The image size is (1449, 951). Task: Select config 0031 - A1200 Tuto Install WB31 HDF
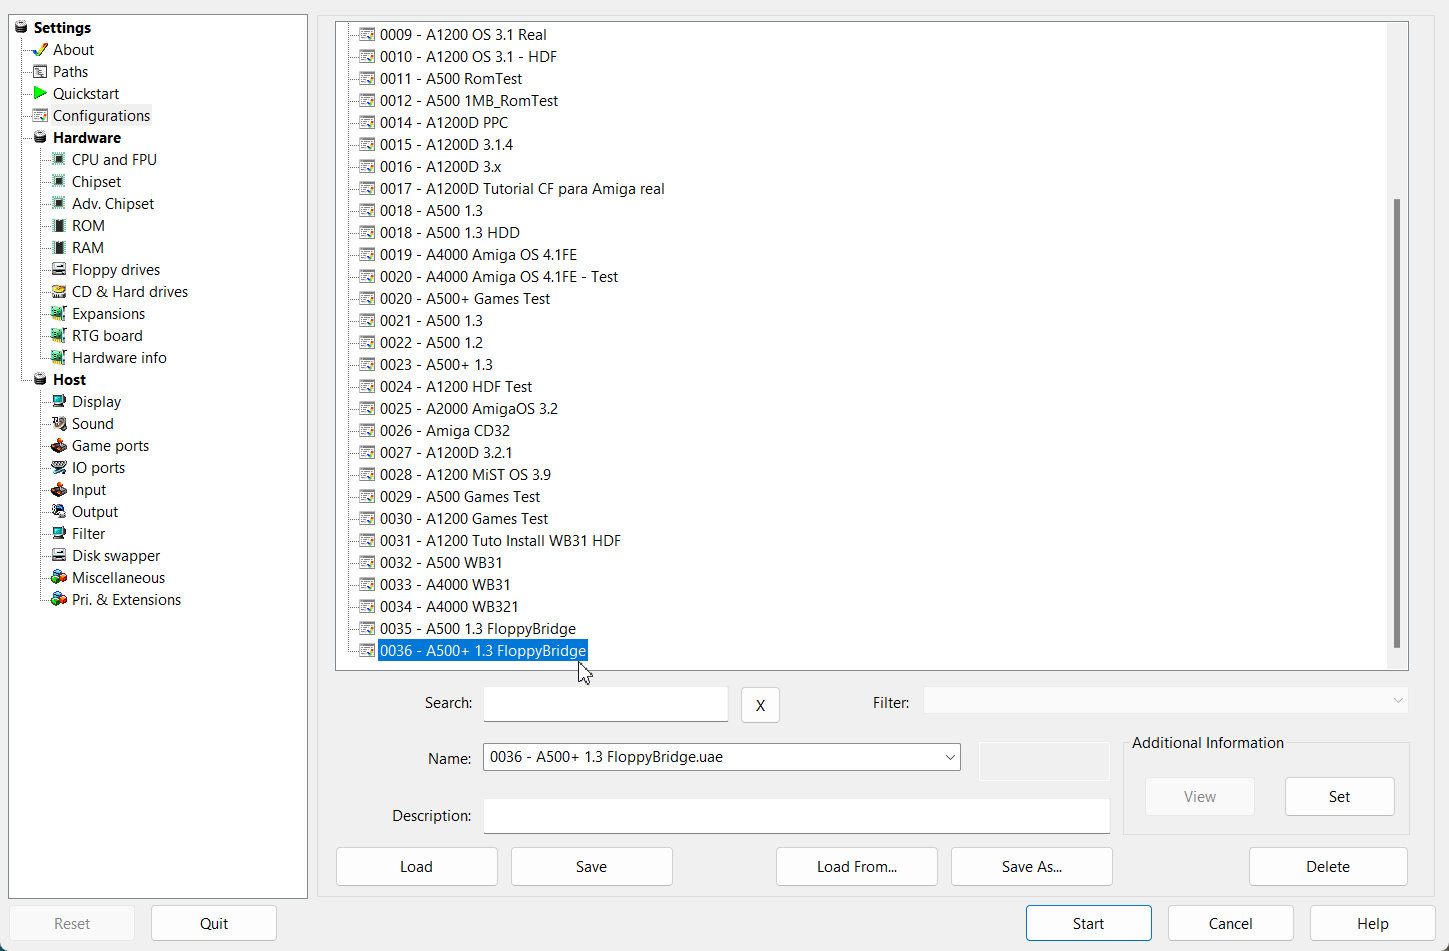(500, 541)
